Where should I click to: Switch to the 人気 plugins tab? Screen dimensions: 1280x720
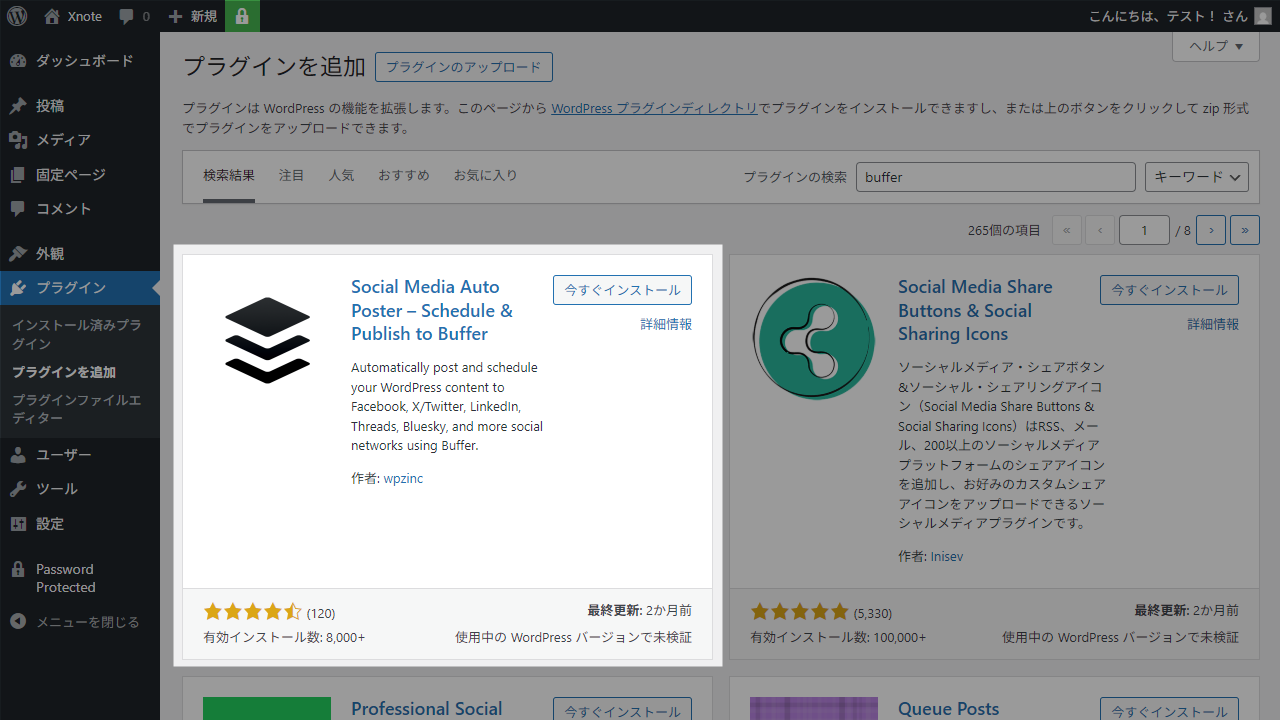(341, 174)
